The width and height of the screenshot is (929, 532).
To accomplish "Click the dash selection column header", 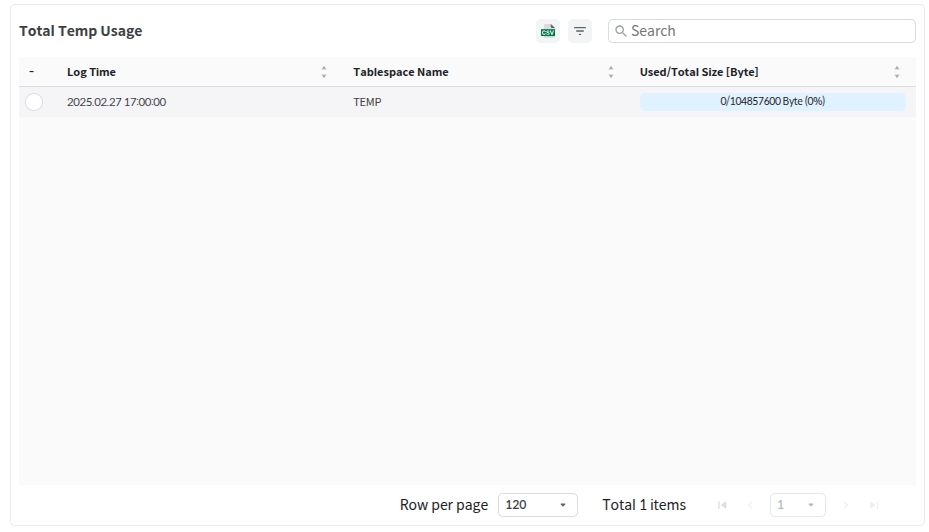I will pos(32,72).
